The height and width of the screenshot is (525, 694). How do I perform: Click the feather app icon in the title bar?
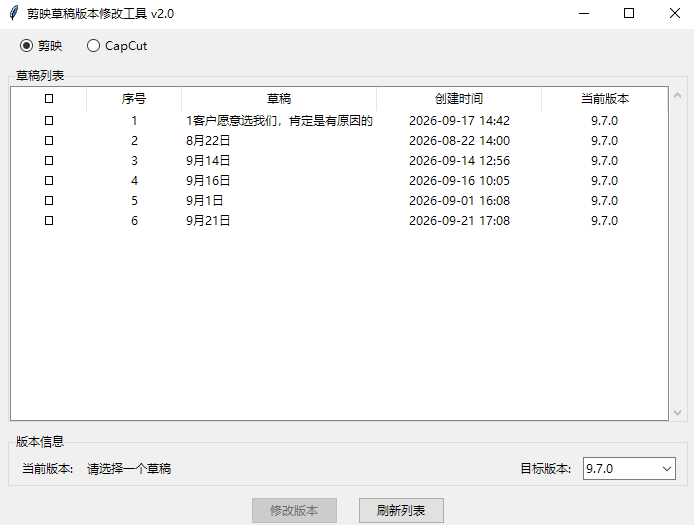coord(14,13)
